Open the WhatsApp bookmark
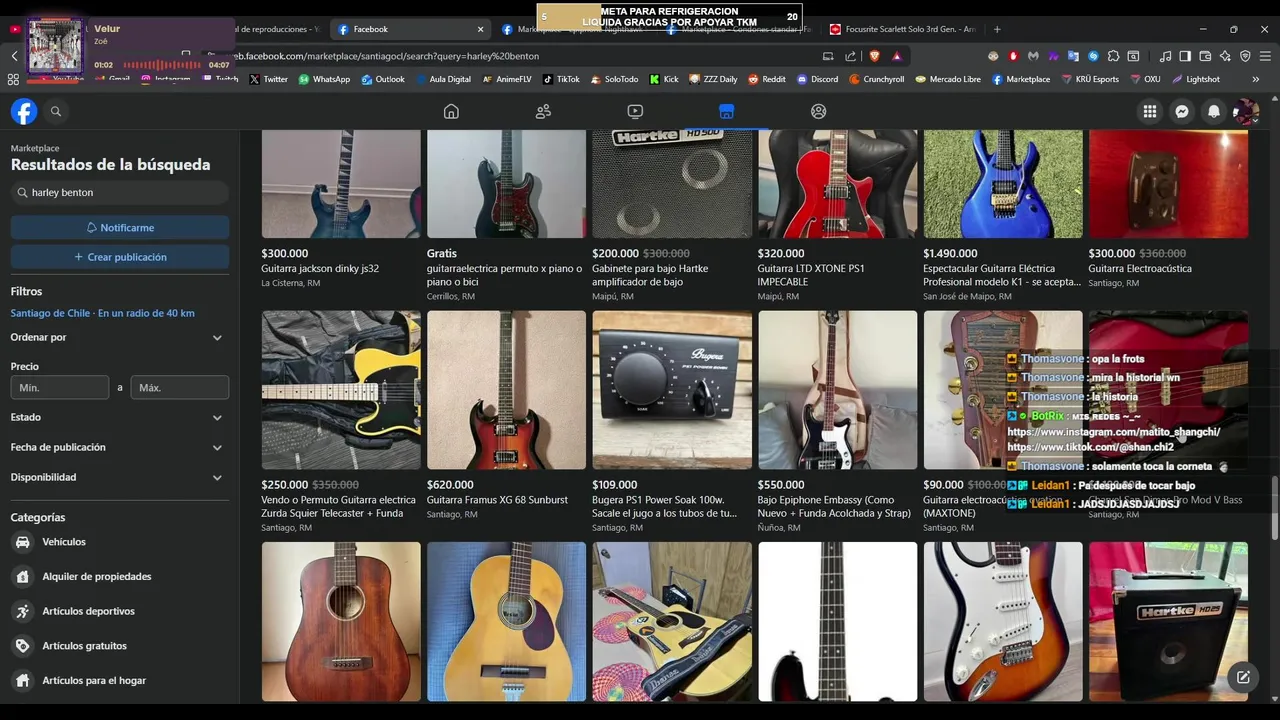1280x720 pixels. (324, 79)
